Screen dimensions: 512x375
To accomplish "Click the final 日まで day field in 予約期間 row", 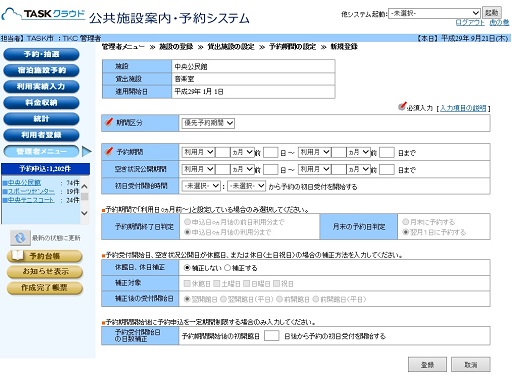I will [387, 152].
